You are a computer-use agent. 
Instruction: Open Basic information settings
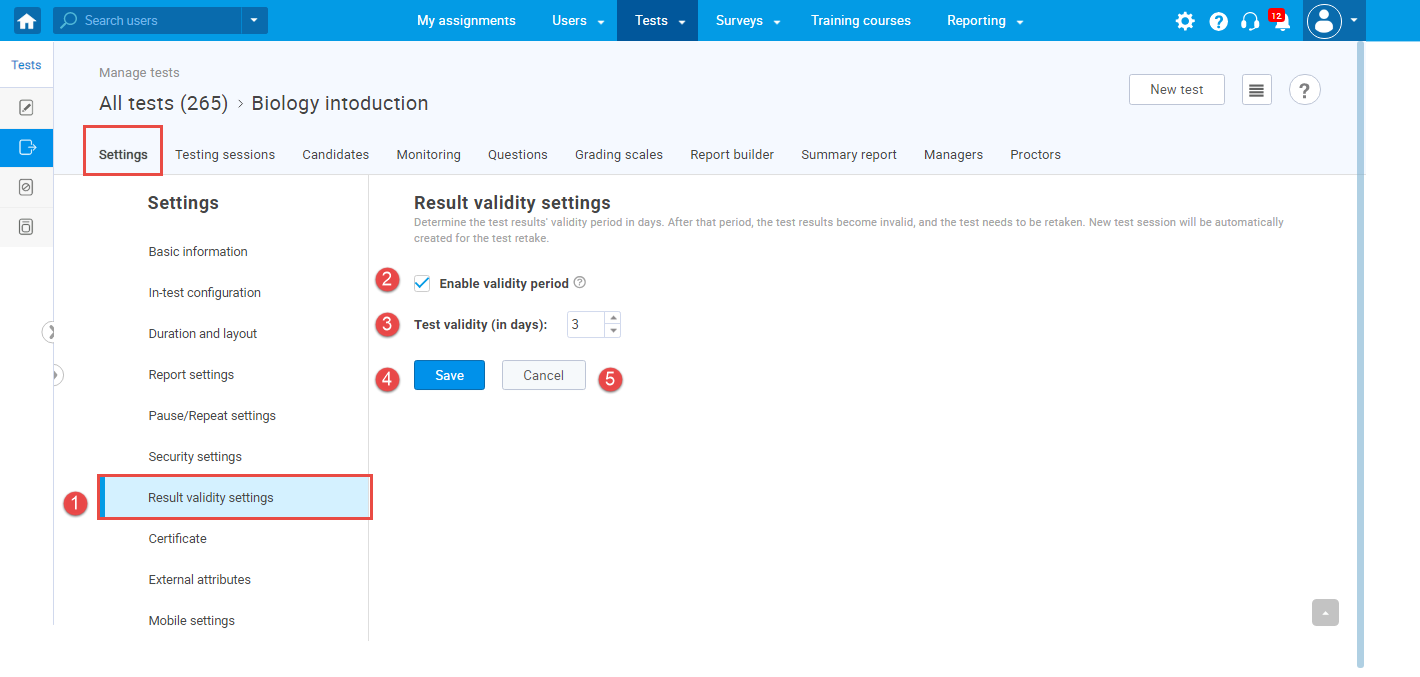click(198, 252)
